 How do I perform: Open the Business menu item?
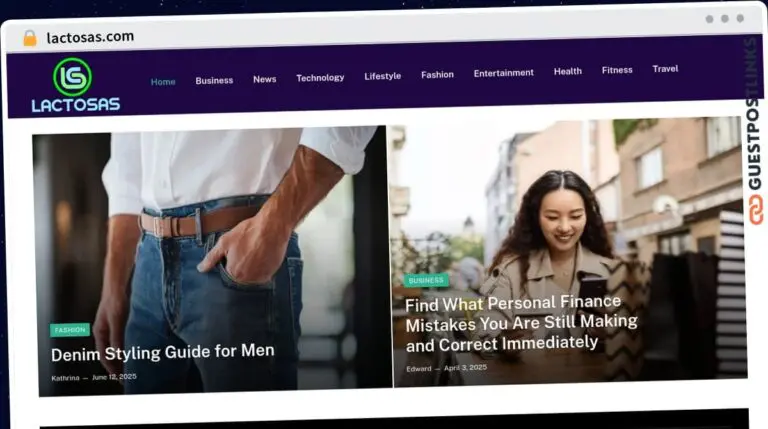pyautogui.click(x=214, y=81)
